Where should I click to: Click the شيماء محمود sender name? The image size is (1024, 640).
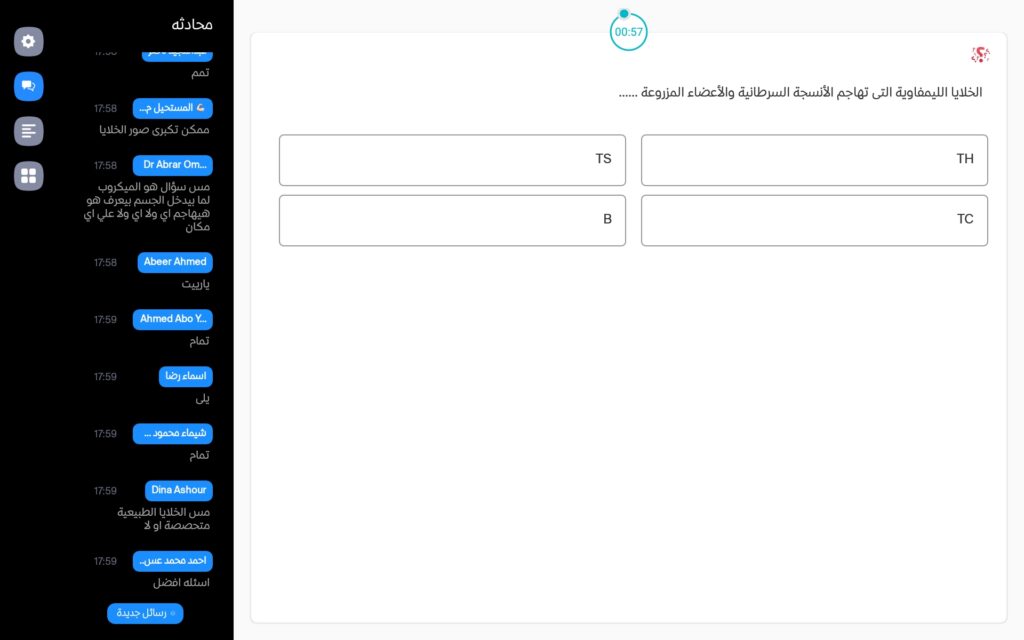[x=173, y=434]
